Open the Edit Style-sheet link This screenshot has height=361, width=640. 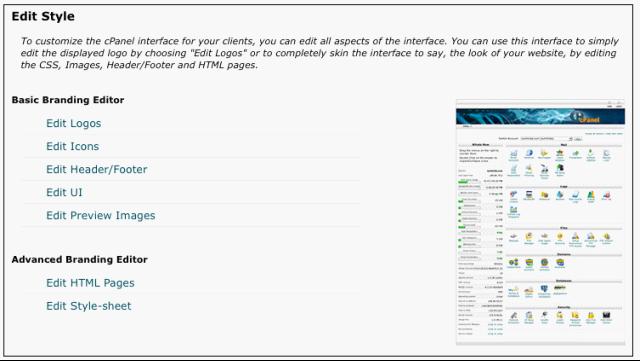(89, 306)
